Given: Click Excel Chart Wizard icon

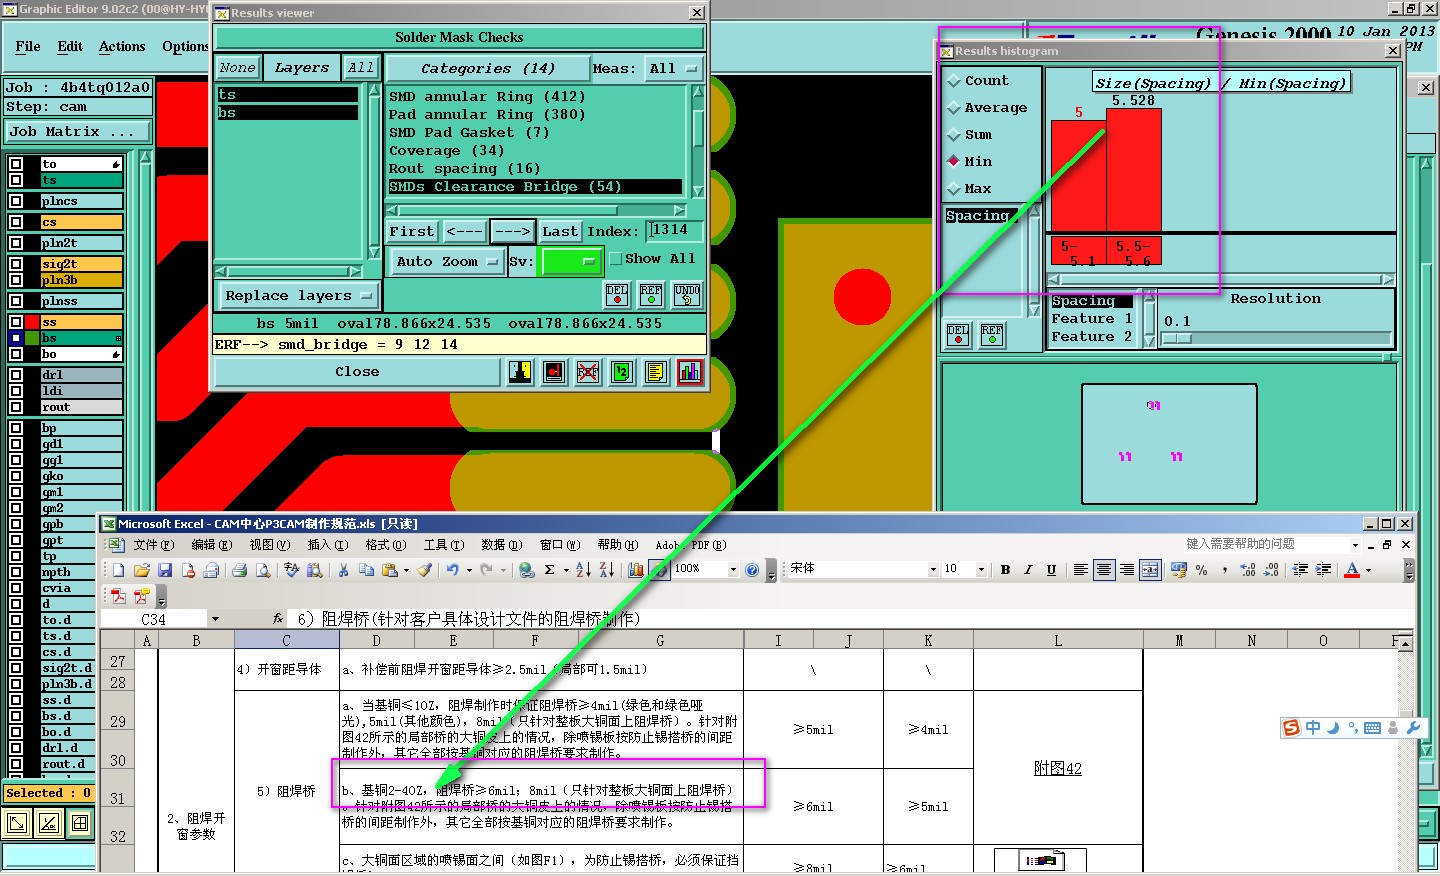Looking at the screenshot, I should point(635,570).
